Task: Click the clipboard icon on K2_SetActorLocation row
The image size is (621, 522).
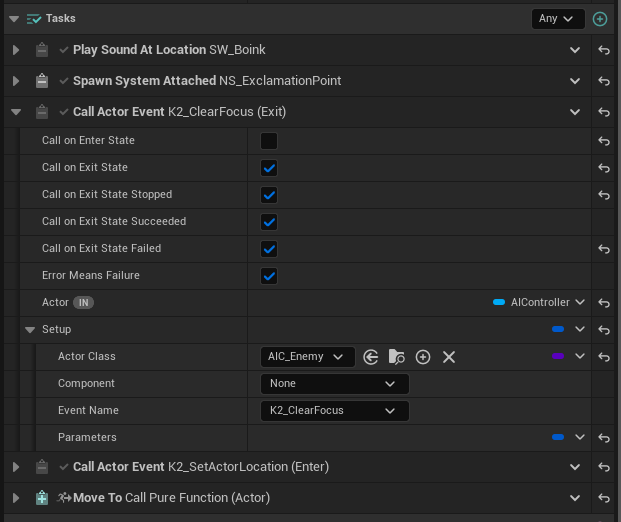Action: pos(42,467)
